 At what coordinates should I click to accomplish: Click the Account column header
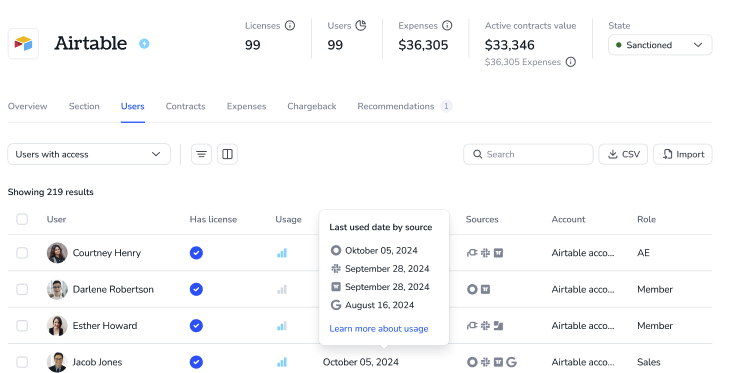pos(568,219)
